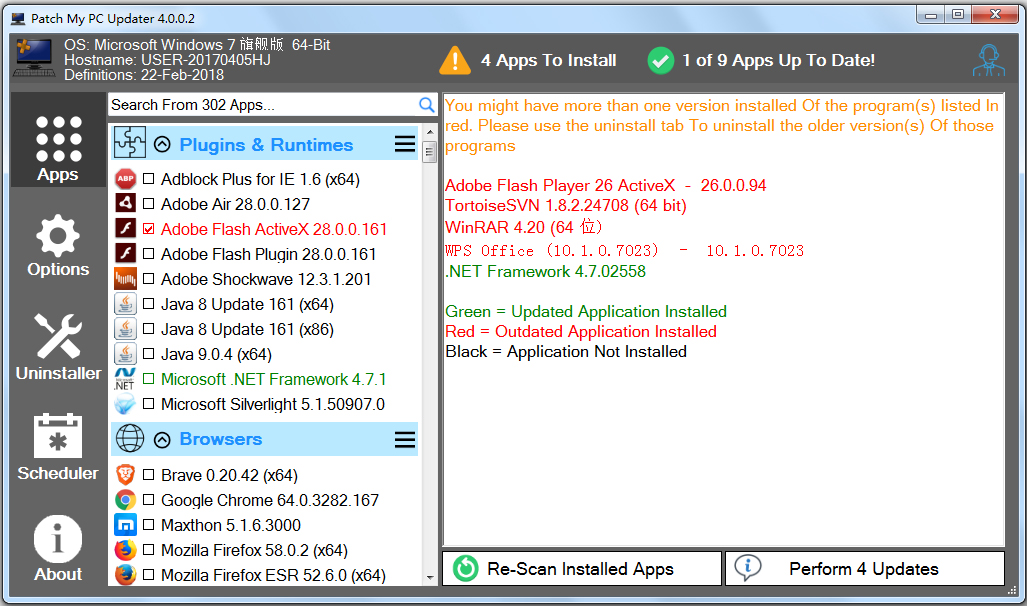Open the Plugins & Runtimes hamburger menu
This screenshot has height=606, width=1027.
click(x=405, y=144)
